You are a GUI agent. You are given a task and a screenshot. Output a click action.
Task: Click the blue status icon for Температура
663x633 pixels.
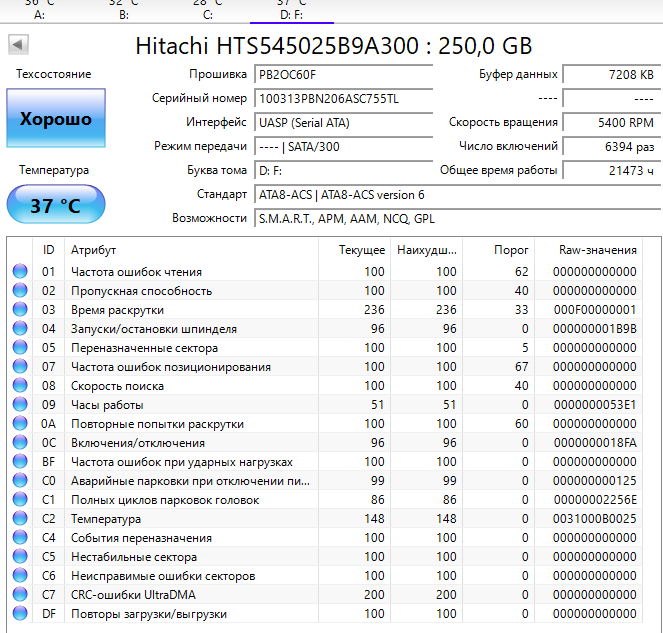(x=20, y=519)
